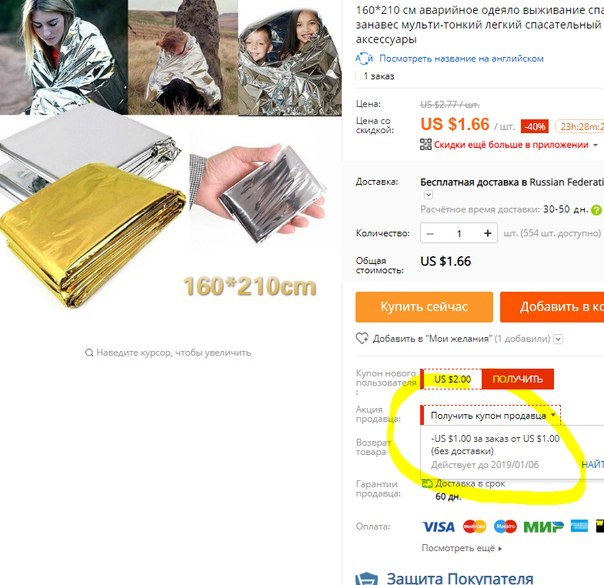Expand the wishlist list dropdown arrow
The width and height of the screenshot is (604, 585).
click(558, 339)
